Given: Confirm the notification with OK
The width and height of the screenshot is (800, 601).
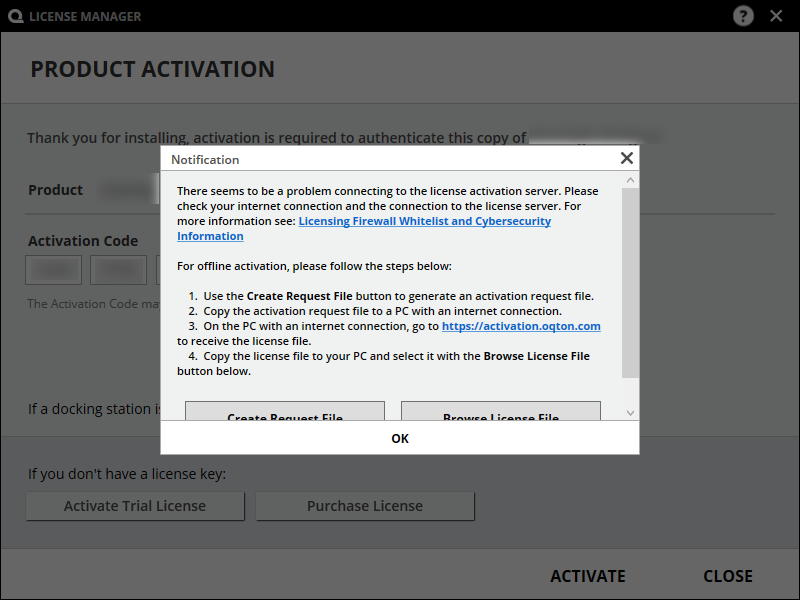Looking at the screenshot, I should [400, 438].
